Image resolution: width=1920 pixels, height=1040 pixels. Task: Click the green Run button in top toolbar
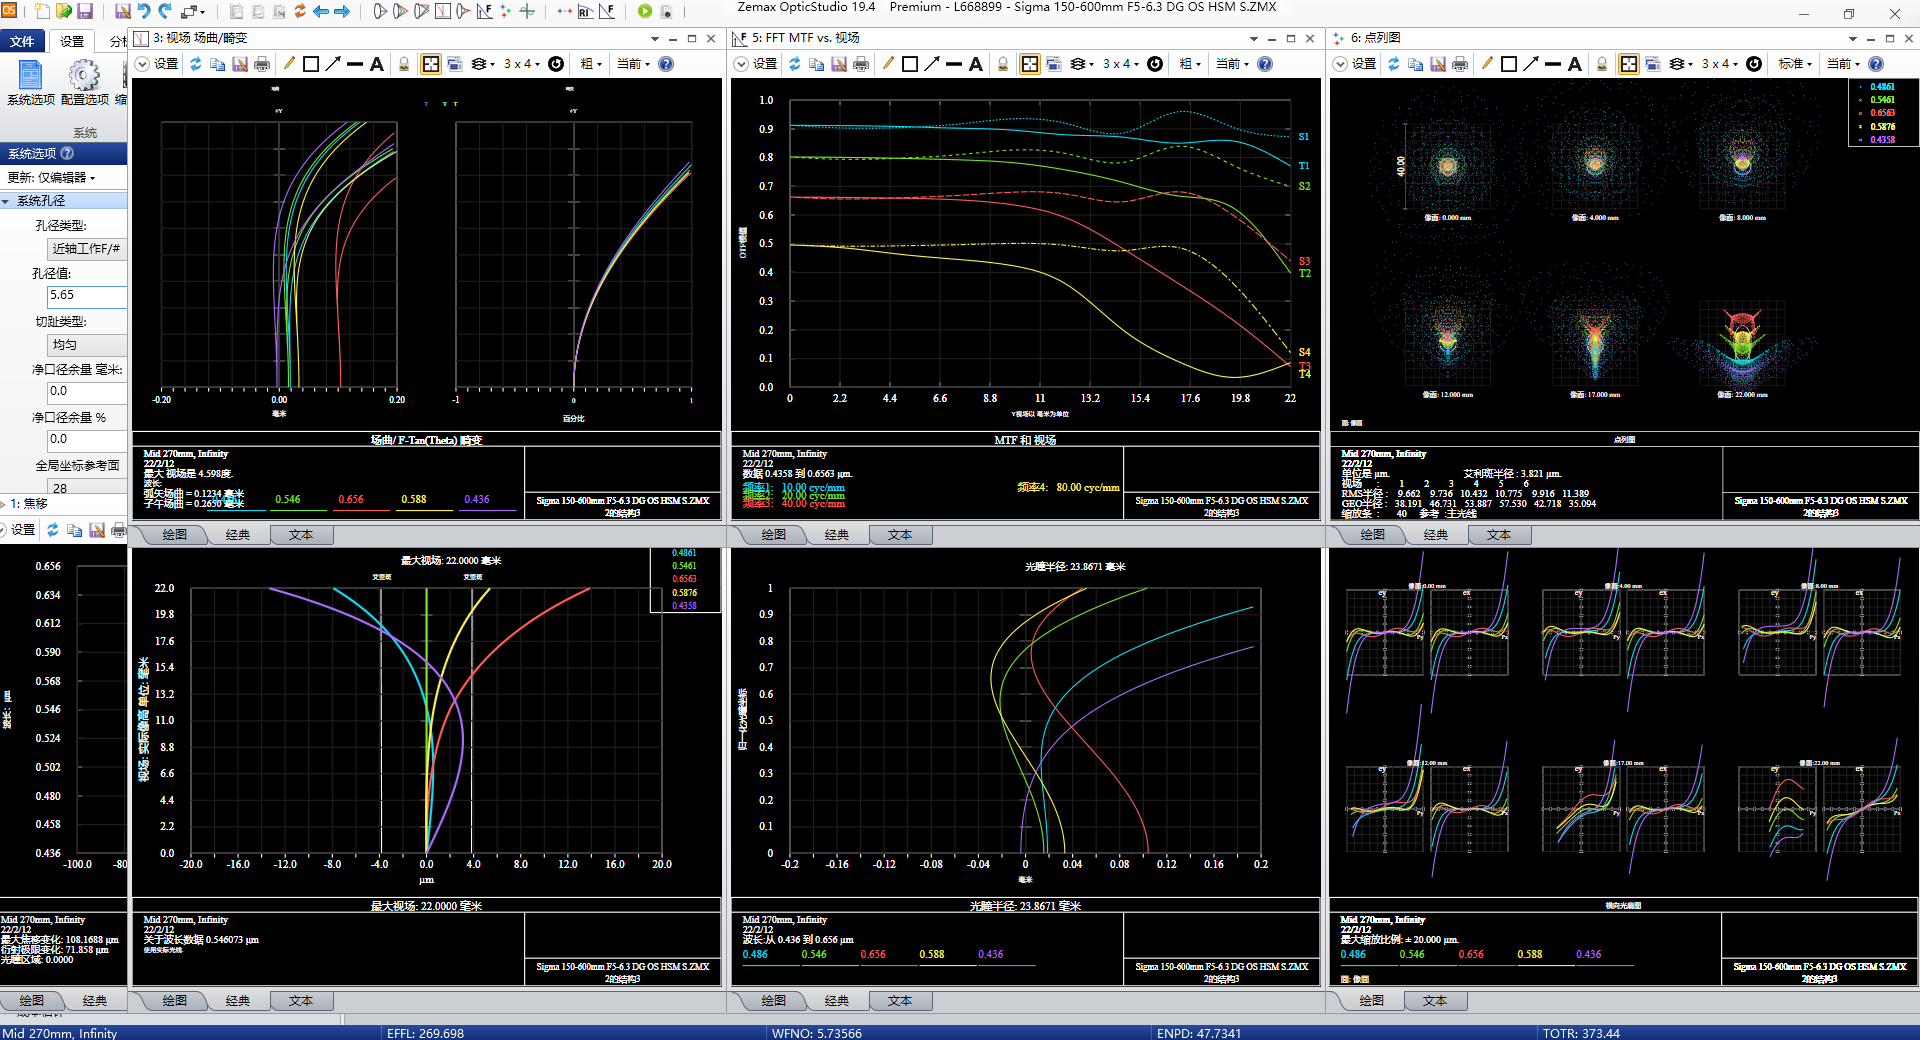(x=645, y=11)
